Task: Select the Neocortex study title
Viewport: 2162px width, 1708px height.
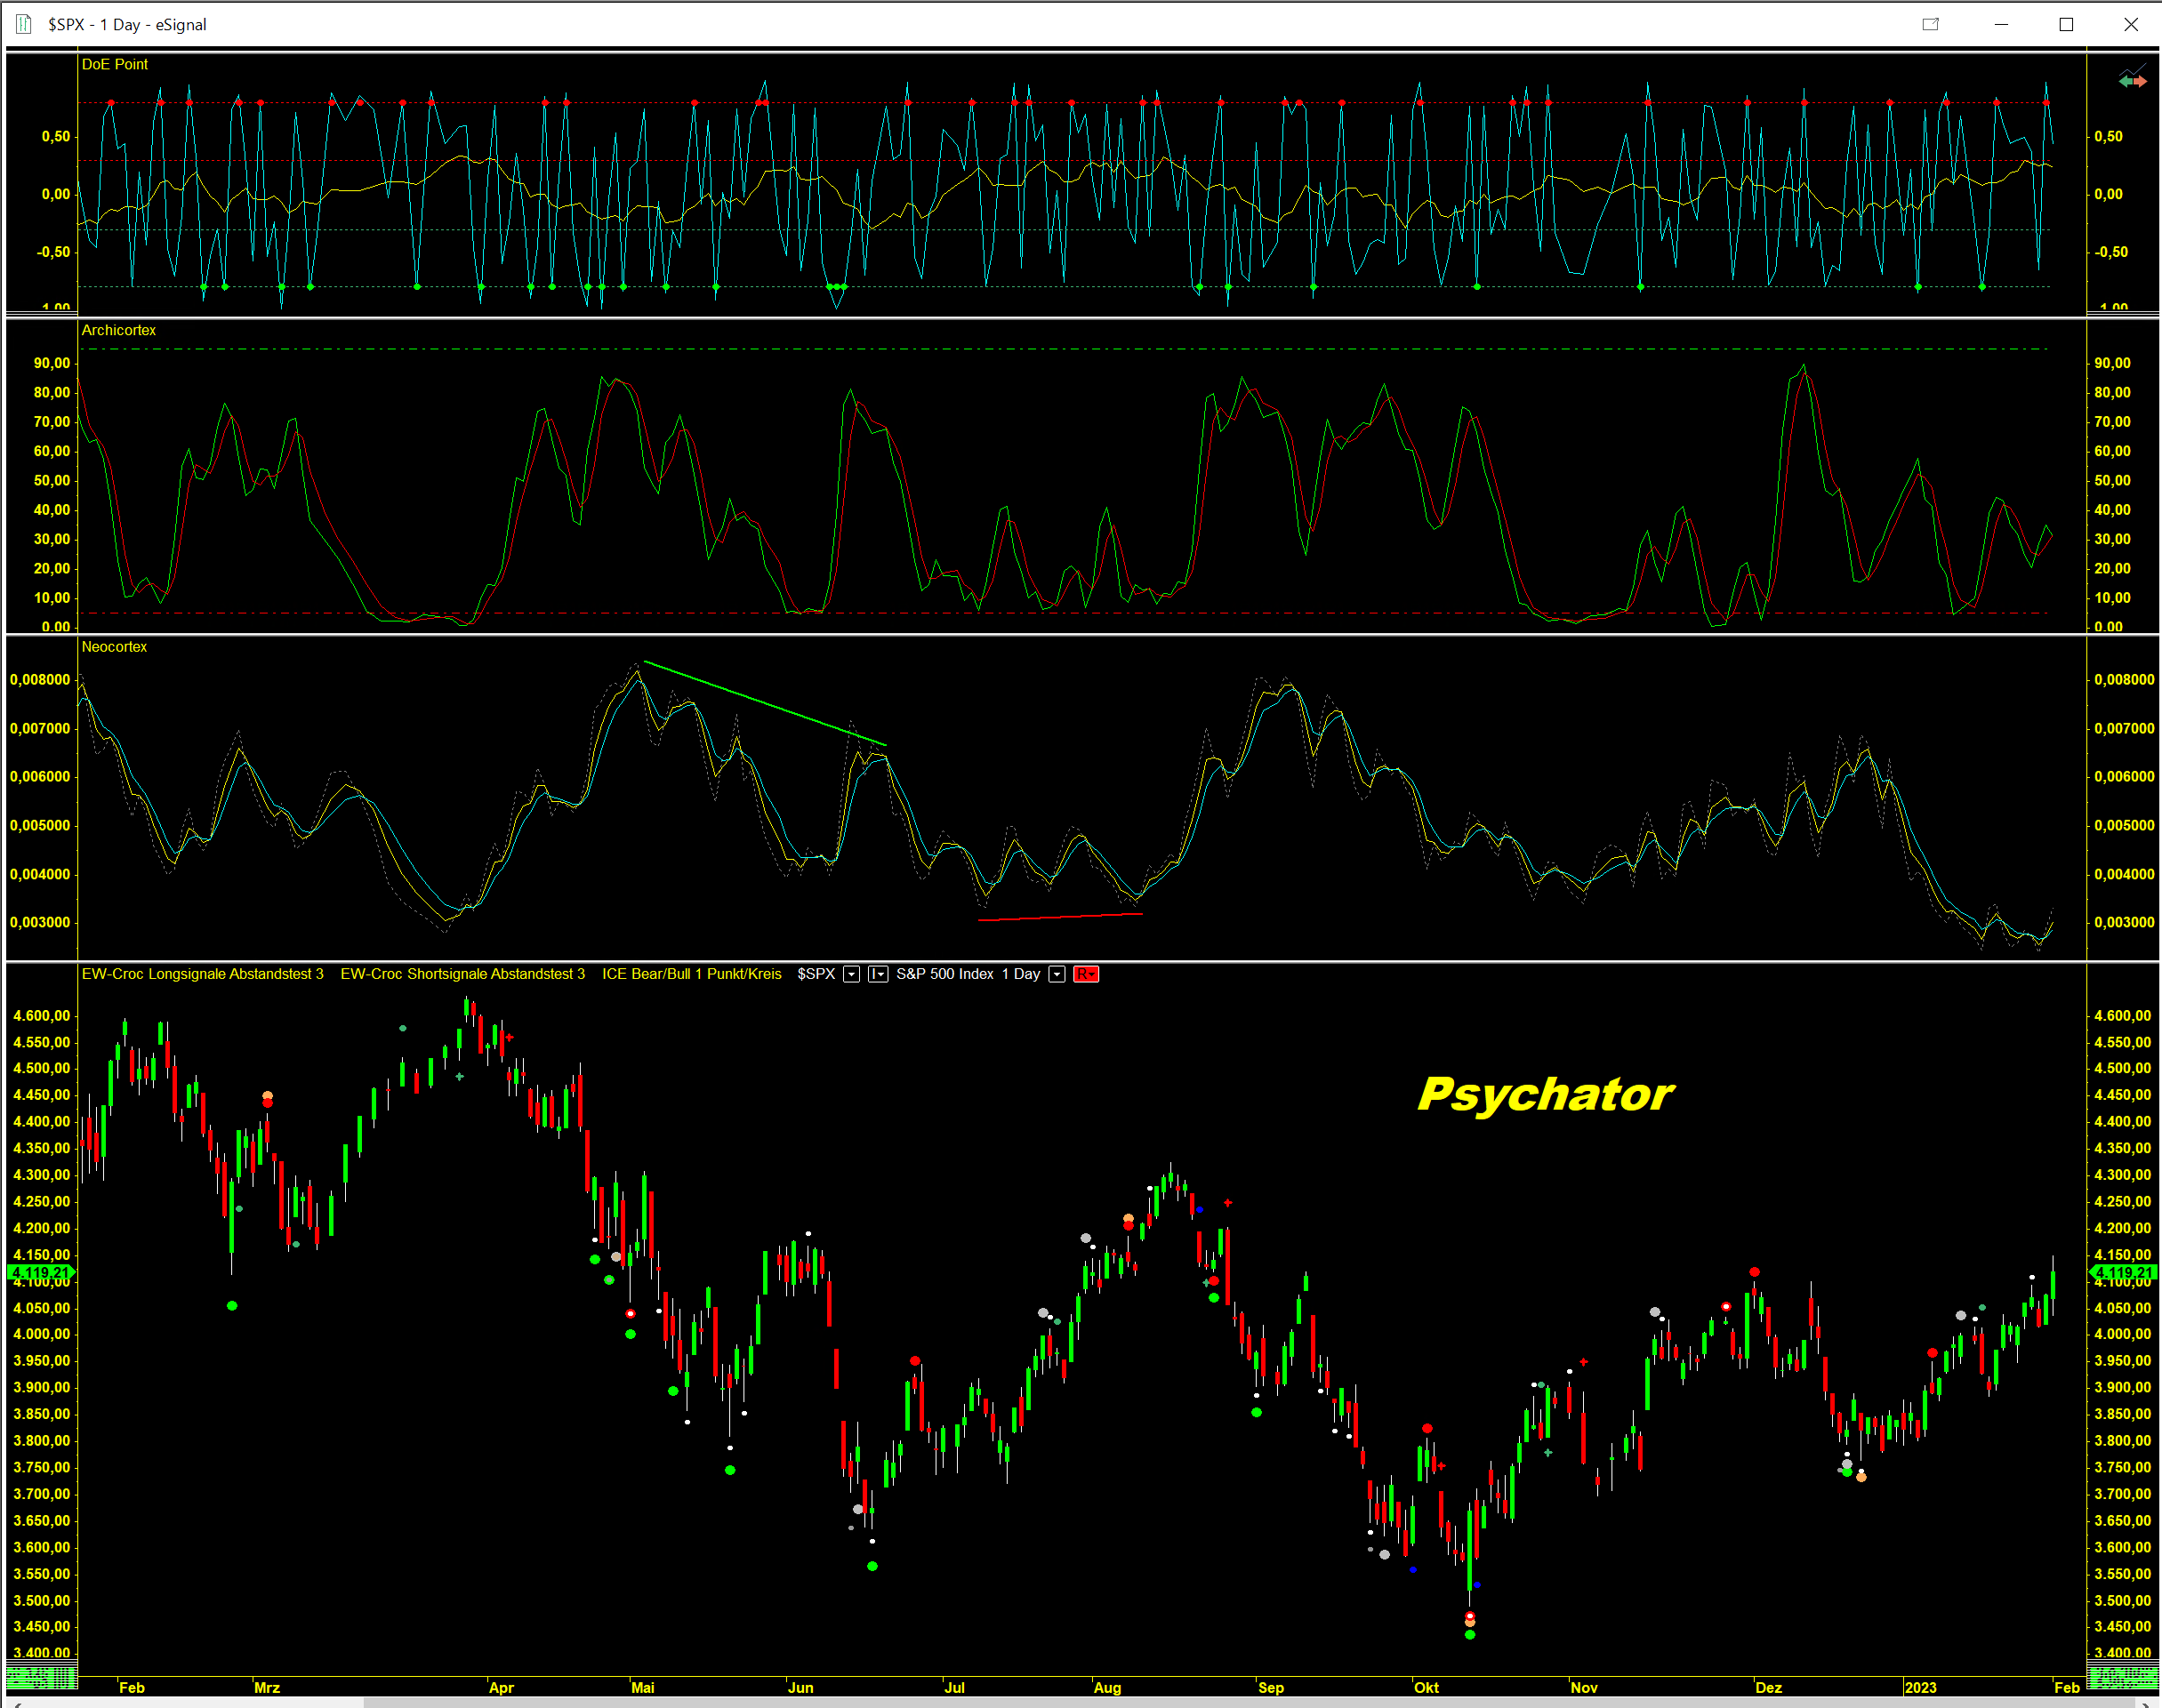Action: tap(114, 647)
